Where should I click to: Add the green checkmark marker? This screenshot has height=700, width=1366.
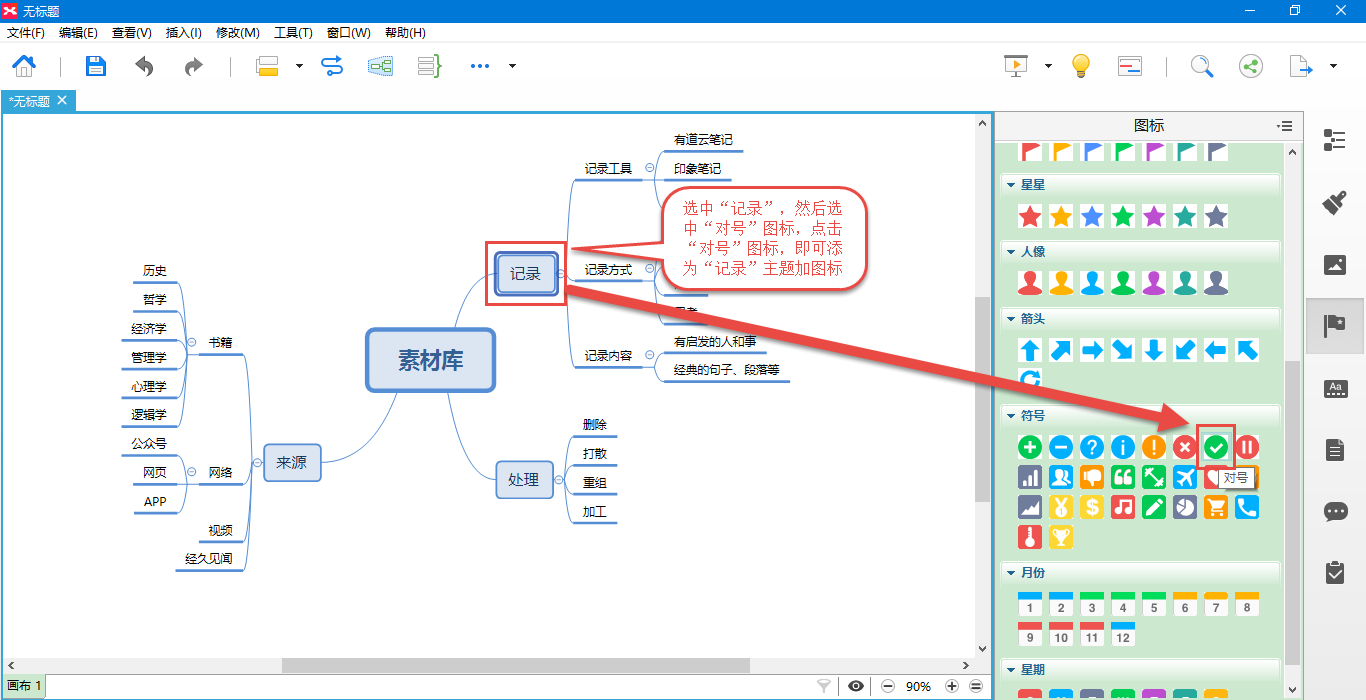coord(1215,447)
